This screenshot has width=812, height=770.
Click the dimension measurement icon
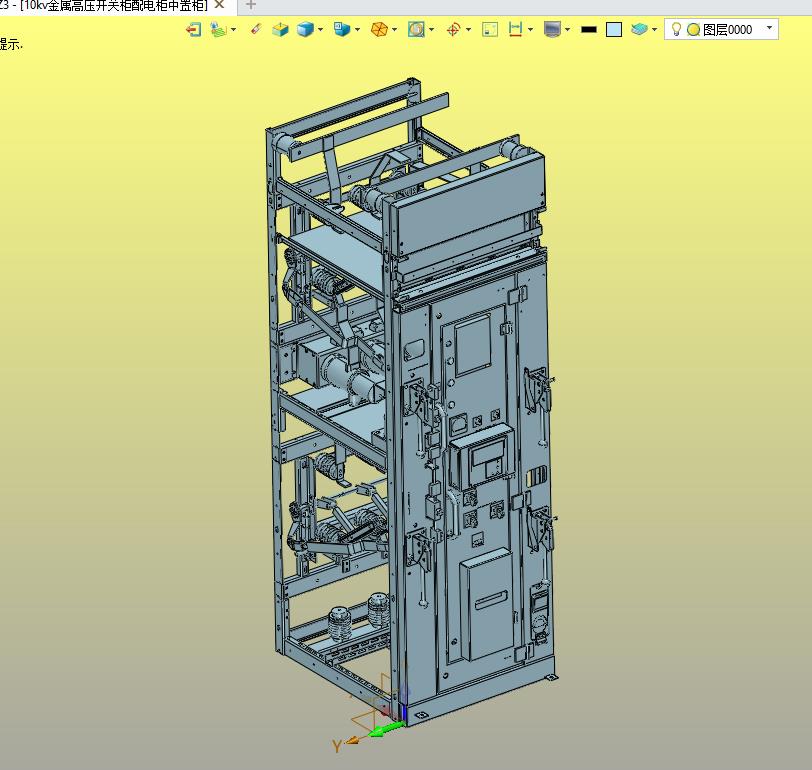pos(516,30)
